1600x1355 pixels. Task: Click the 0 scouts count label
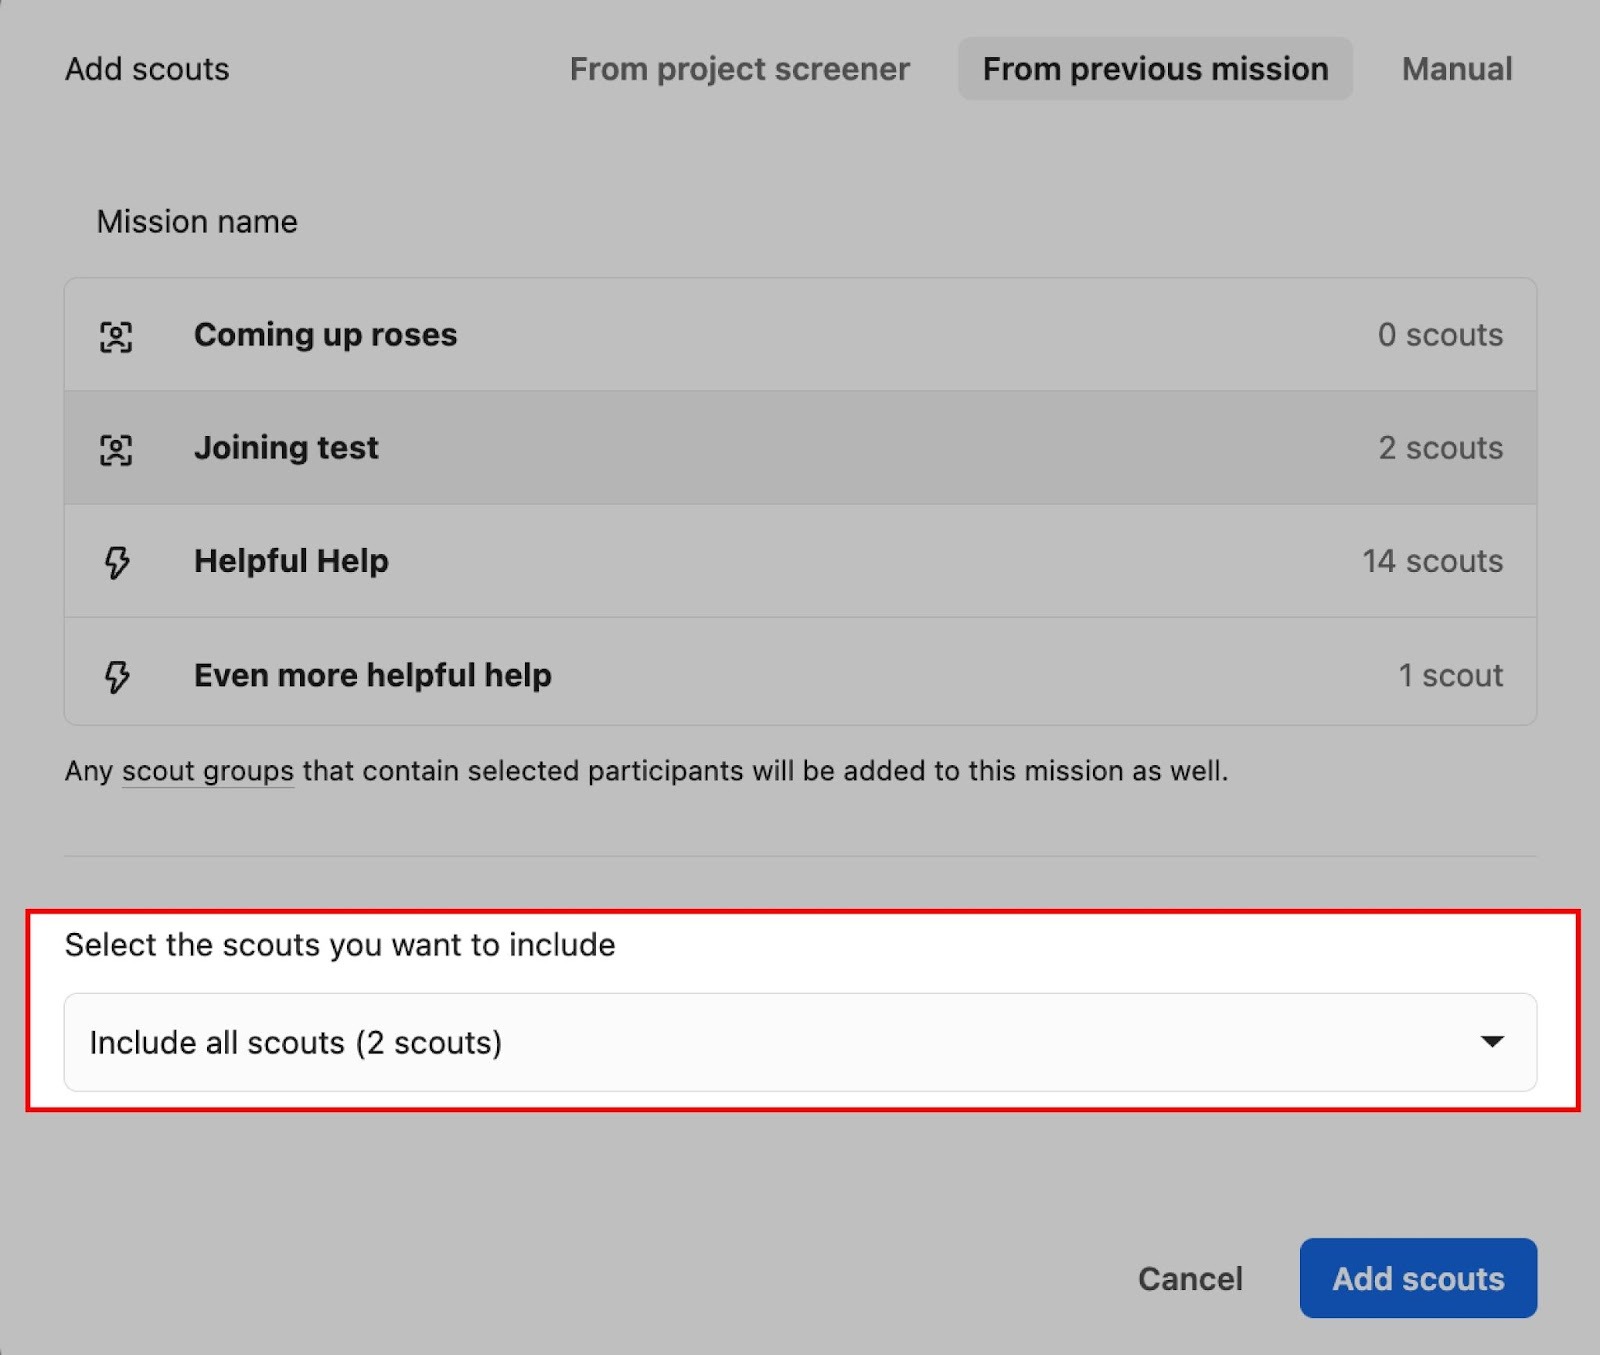click(1439, 335)
